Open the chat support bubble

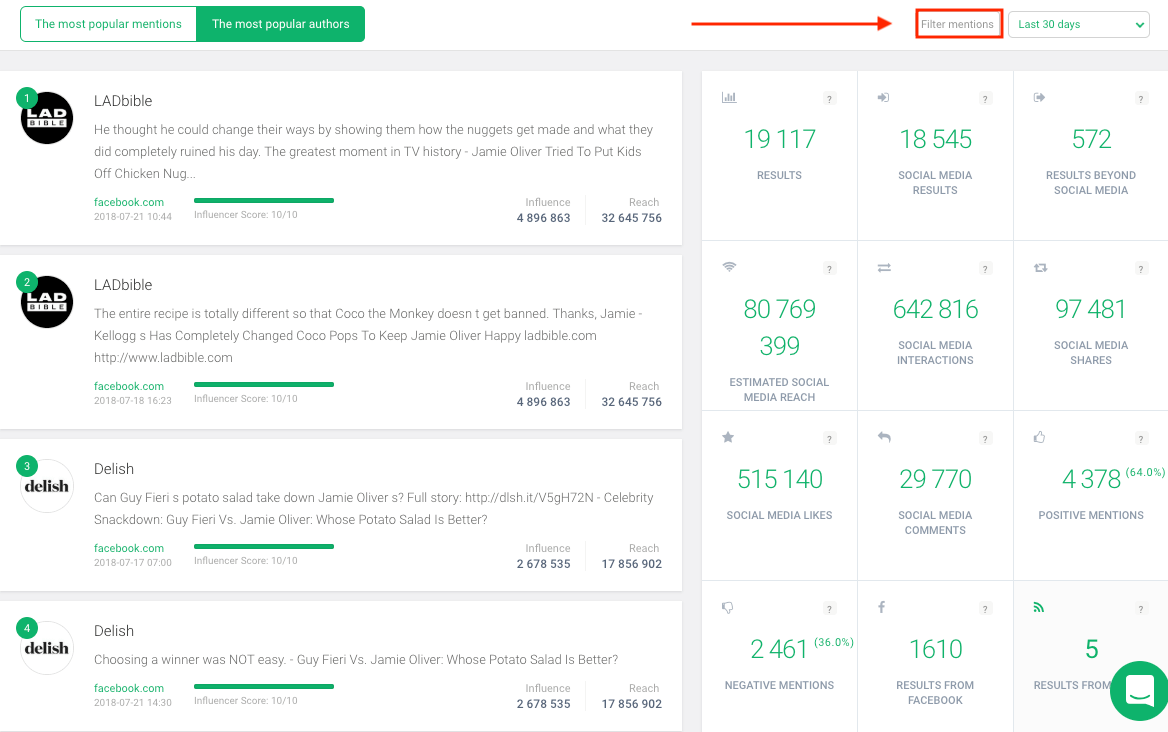coord(1140,690)
